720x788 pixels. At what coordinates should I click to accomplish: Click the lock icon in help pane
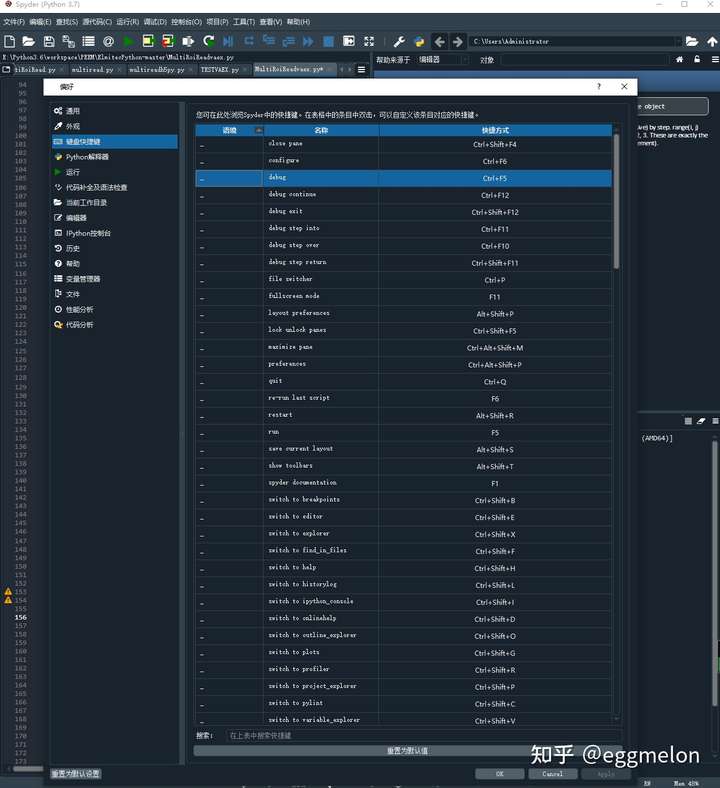697,59
